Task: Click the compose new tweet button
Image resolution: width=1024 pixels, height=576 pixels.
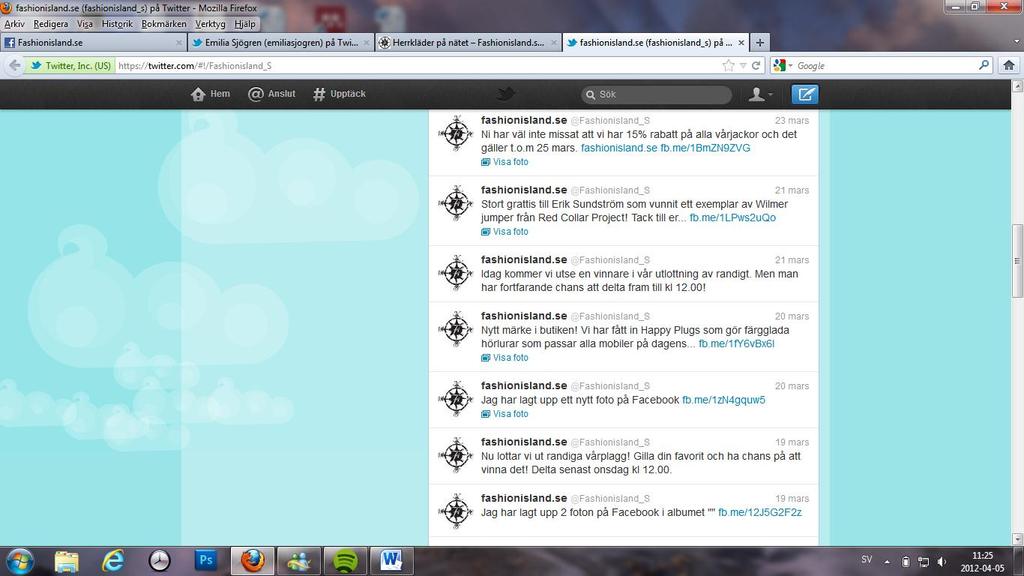Action: (x=805, y=94)
